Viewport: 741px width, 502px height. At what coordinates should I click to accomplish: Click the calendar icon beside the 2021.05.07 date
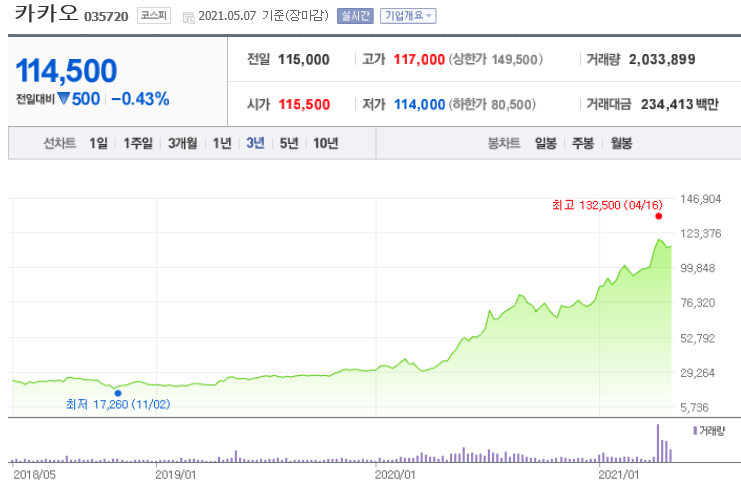[188, 18]
